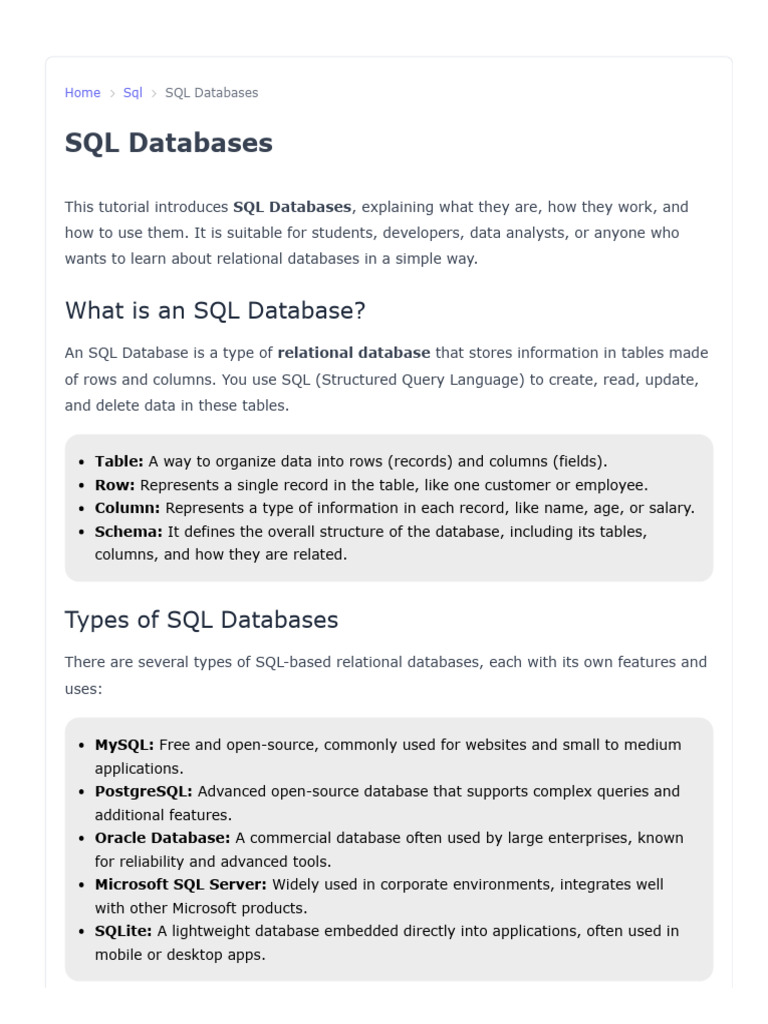The image size is (768, 1024).
Task: Go to the Sql breadcrumb link
Action: 133,93
